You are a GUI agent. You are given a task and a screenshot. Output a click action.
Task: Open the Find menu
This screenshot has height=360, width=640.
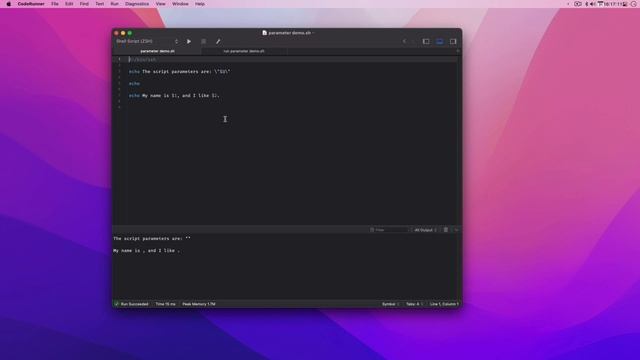pos(84,4)
